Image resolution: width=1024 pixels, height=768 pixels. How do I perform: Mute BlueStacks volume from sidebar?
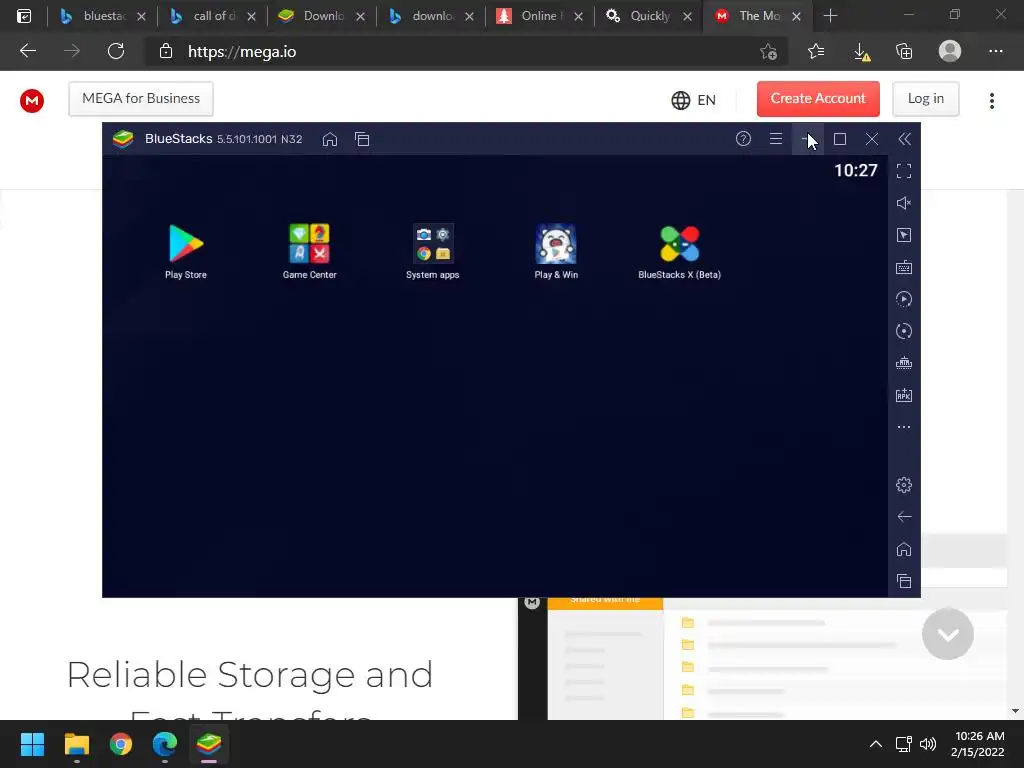tap(904, 203)
